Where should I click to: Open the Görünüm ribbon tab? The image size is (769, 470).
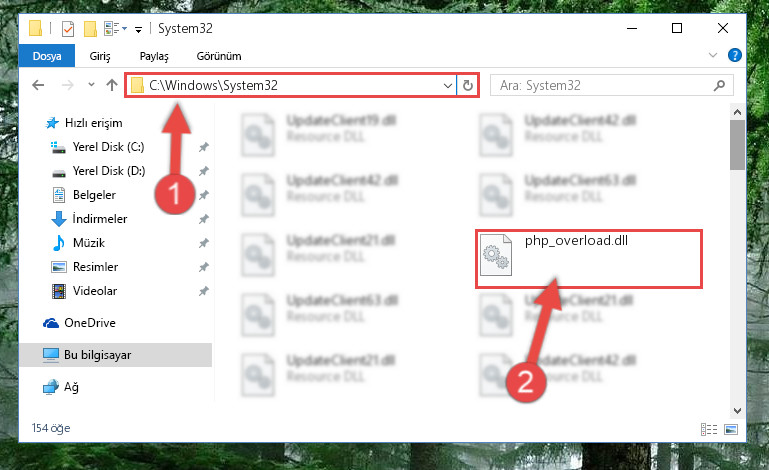coord(219,56)
